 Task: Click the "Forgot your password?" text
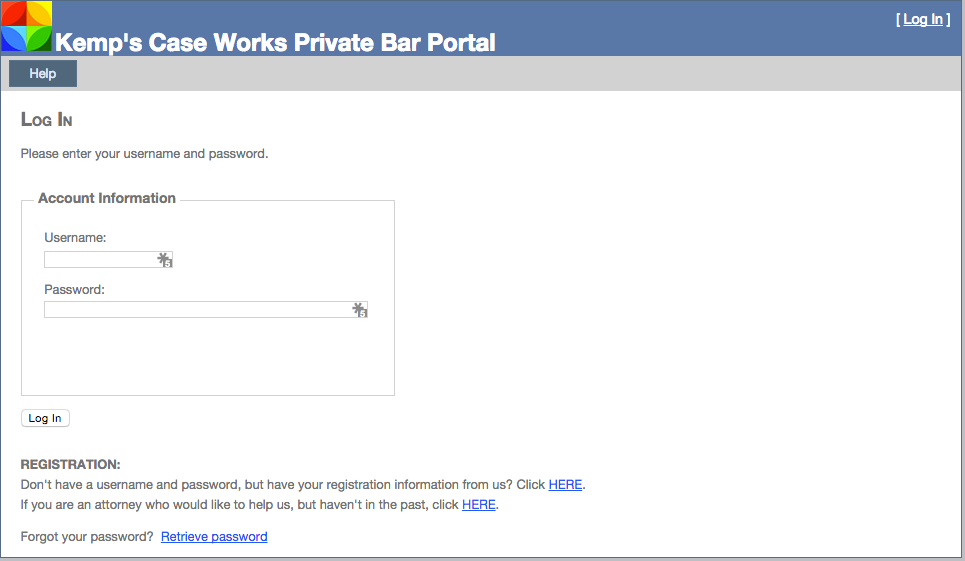pos(87,537)
